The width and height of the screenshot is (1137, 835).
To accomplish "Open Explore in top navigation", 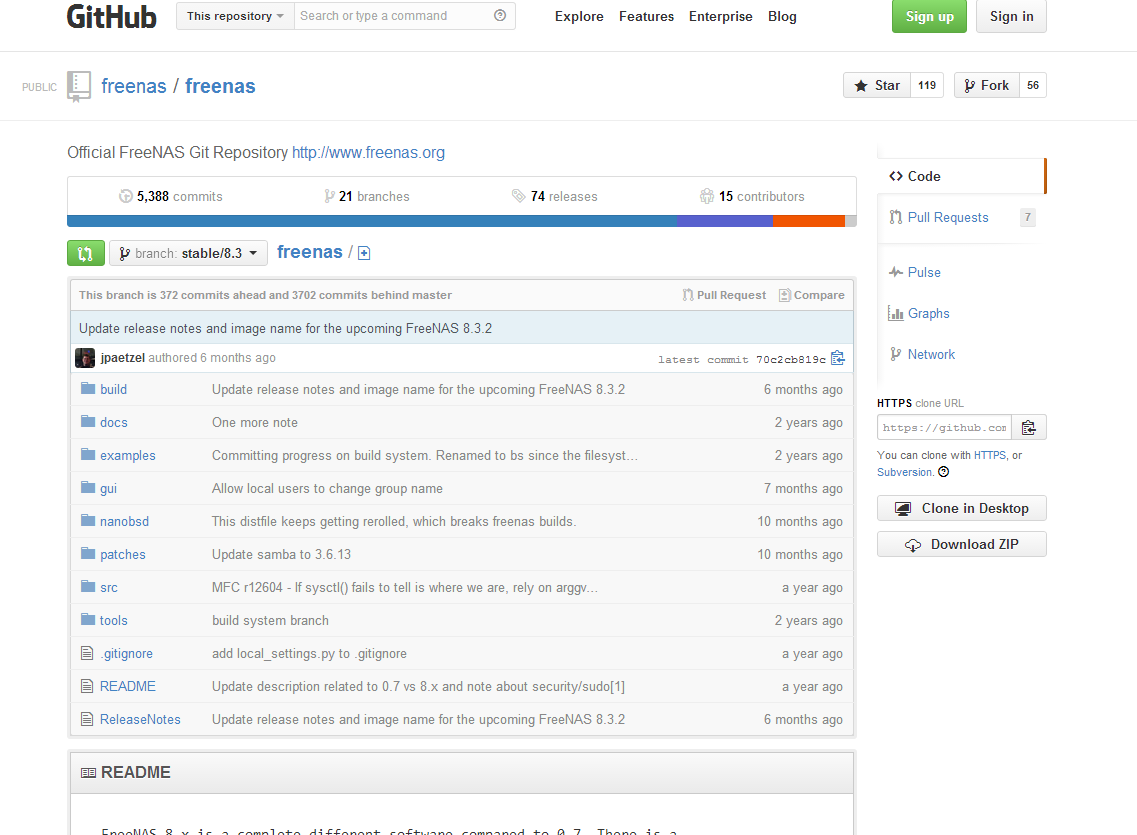I will click(x=579, y=16).
